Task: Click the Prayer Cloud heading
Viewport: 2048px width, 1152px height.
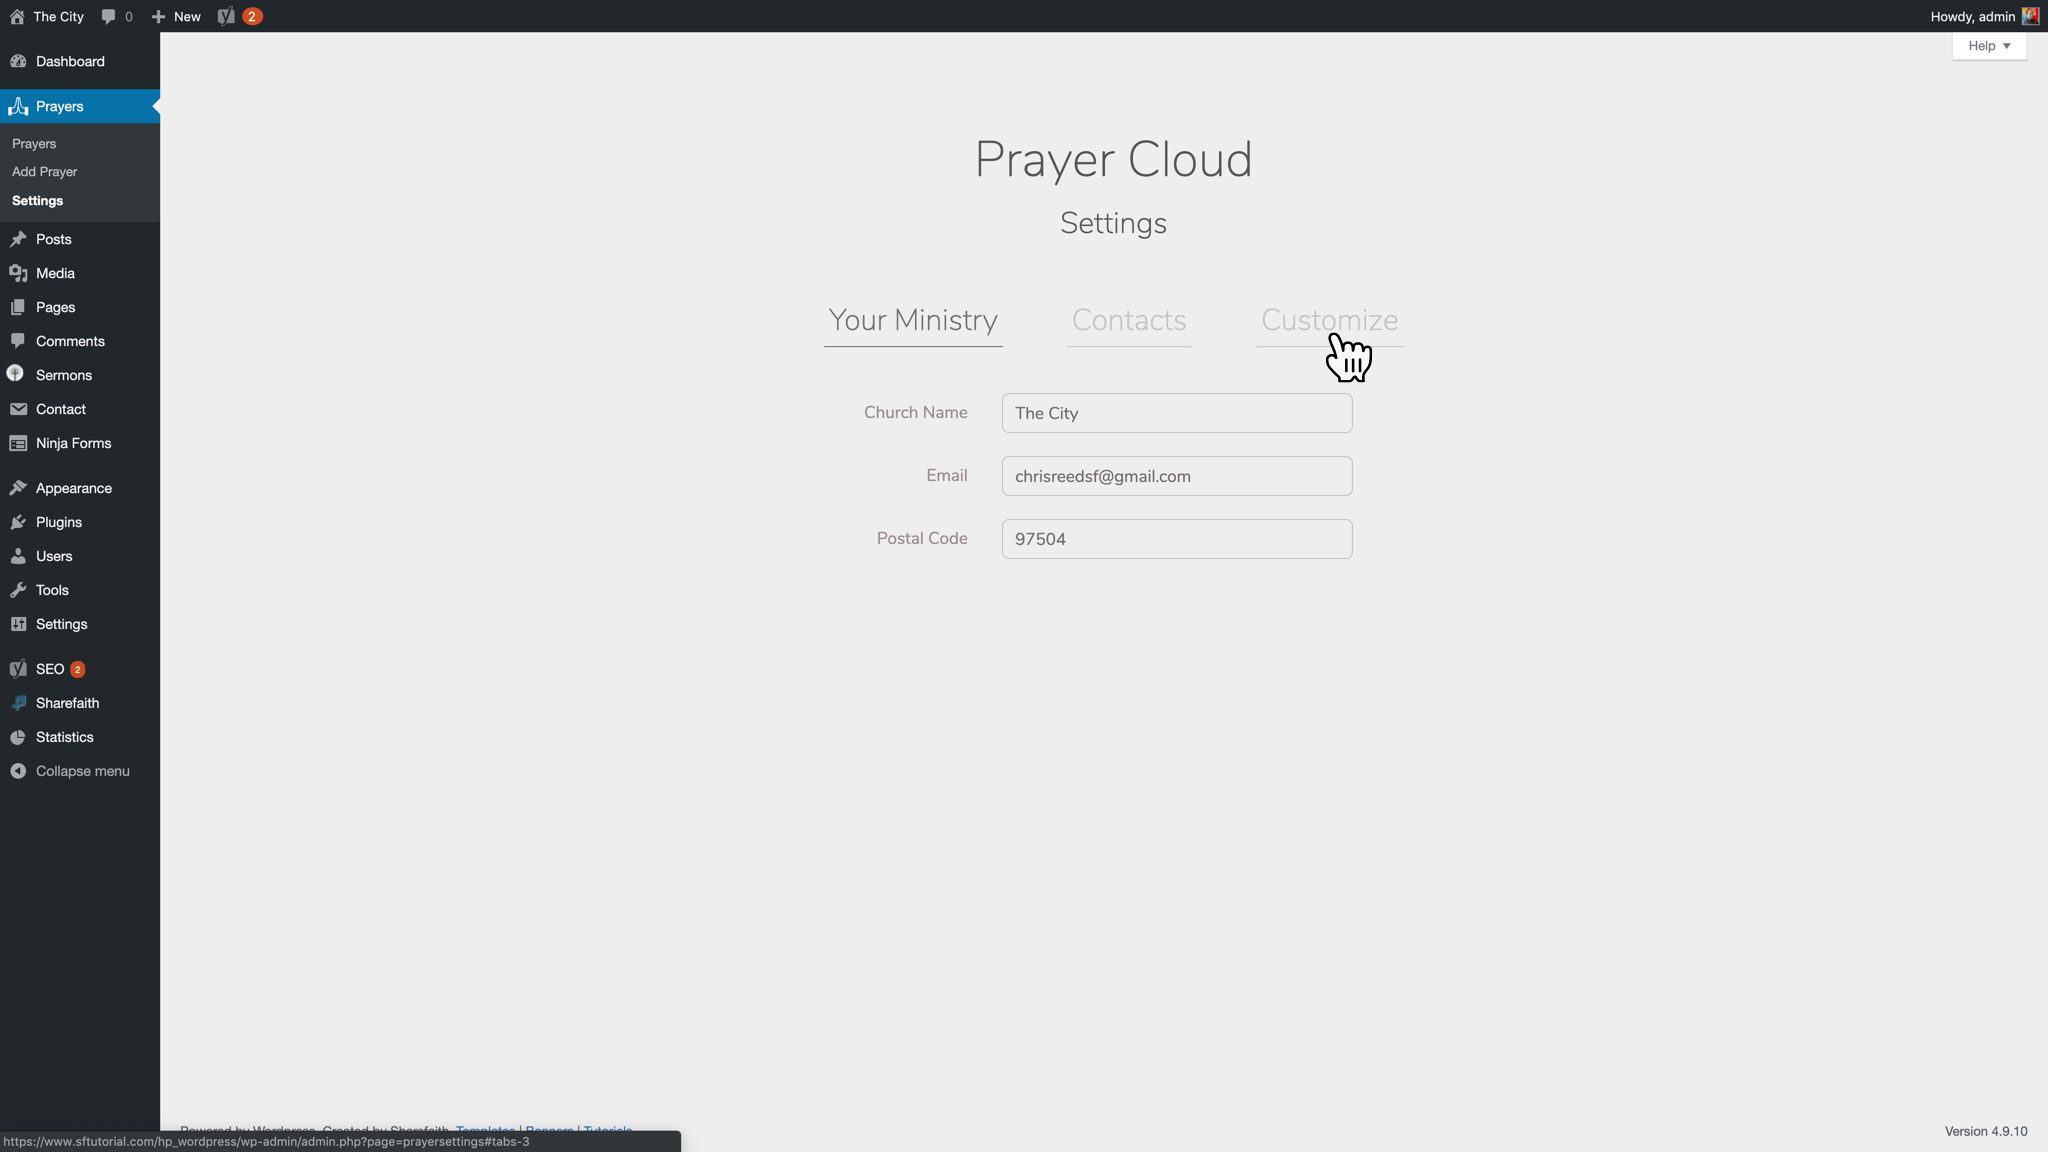Action: click(1113, 160)
